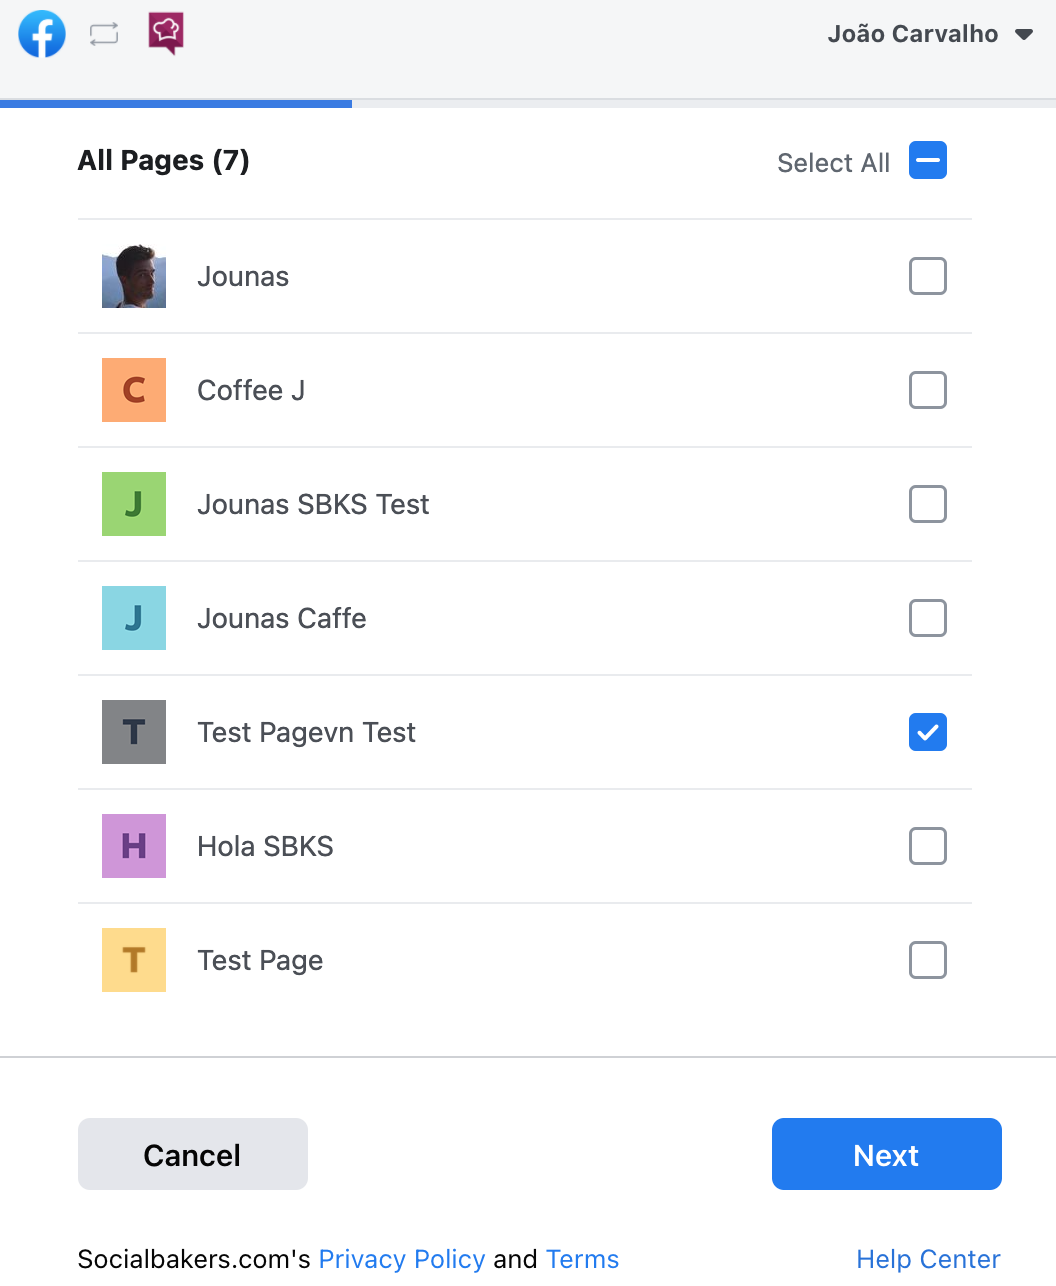Open the Privacy Policy link
Image resolution: width=1056 pixels, height=1286 pixels.
point(402,1259)
